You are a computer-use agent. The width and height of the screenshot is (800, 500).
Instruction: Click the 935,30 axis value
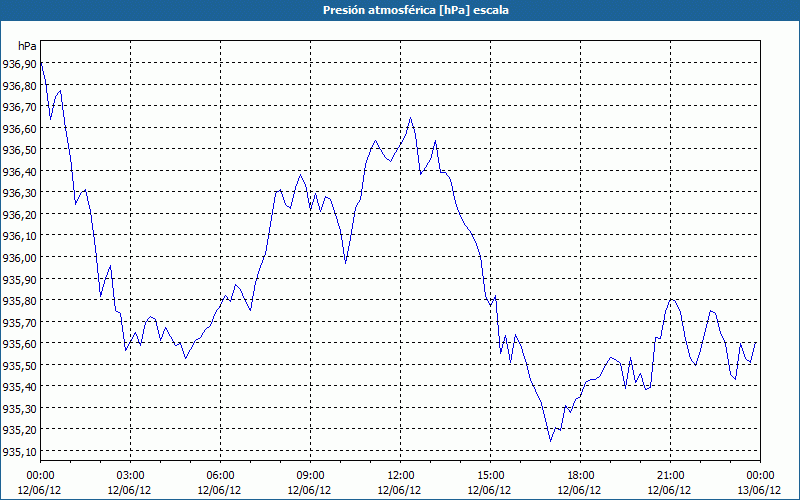pyautogui.click(x=19, y=408)
